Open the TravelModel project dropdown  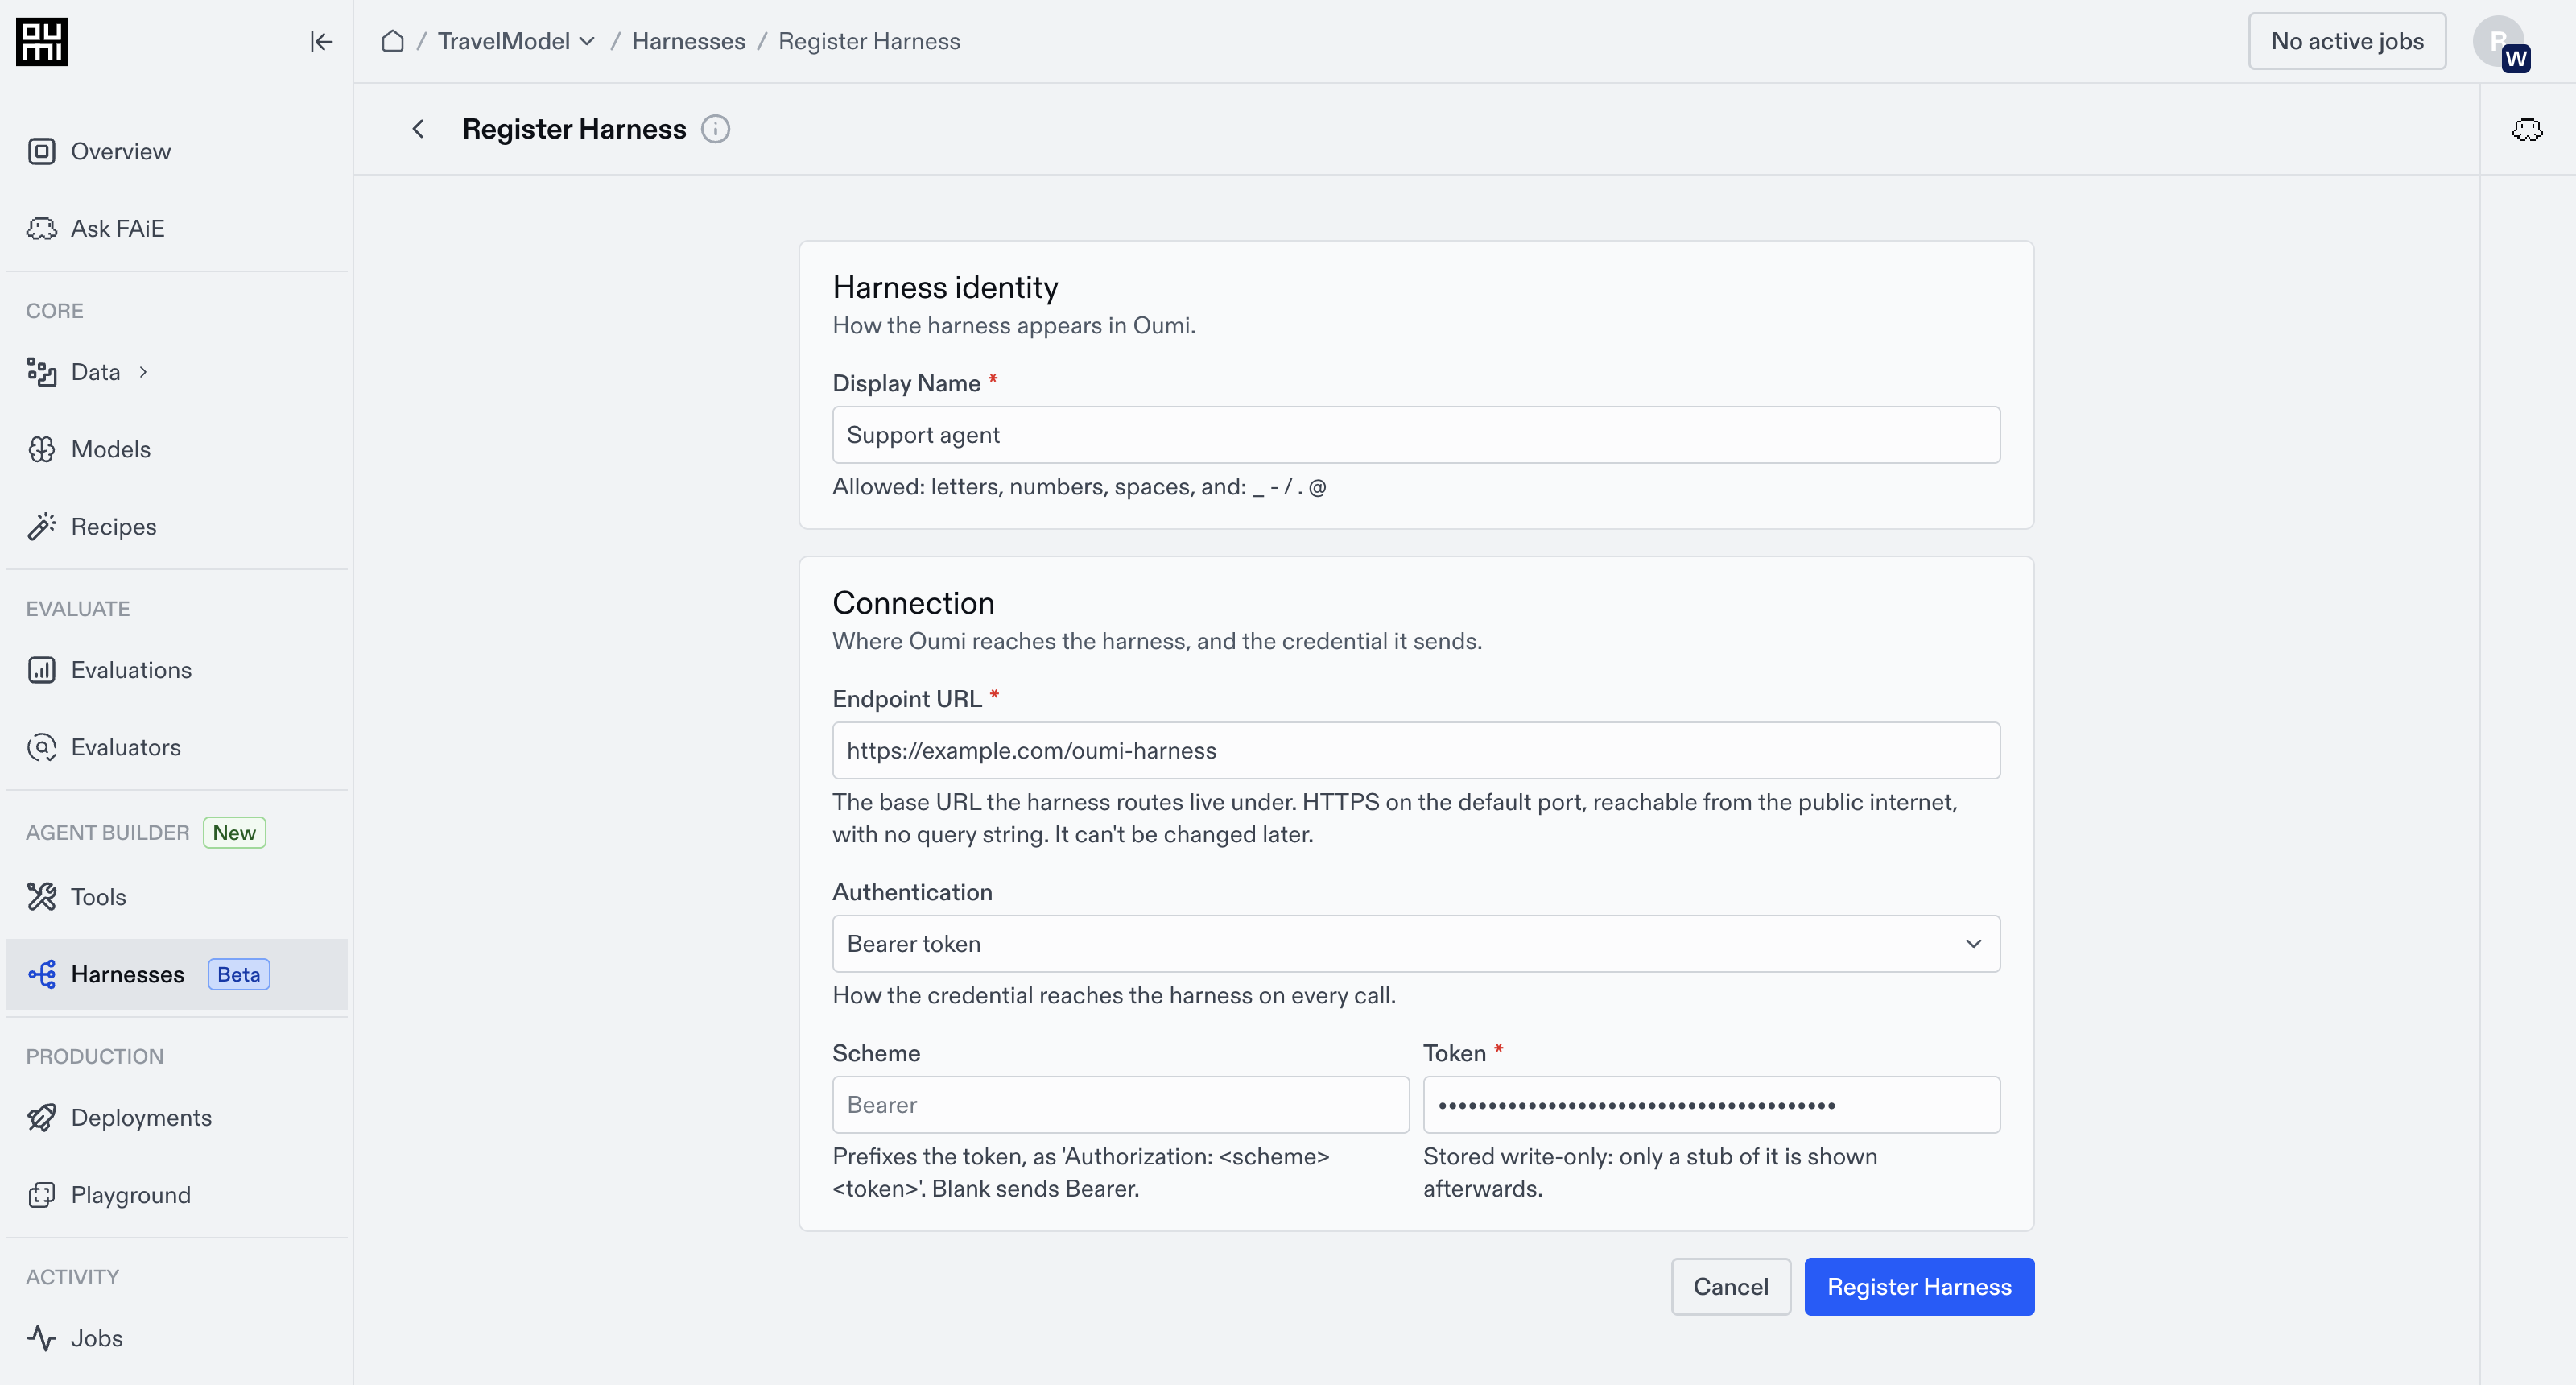coord(517,41)
